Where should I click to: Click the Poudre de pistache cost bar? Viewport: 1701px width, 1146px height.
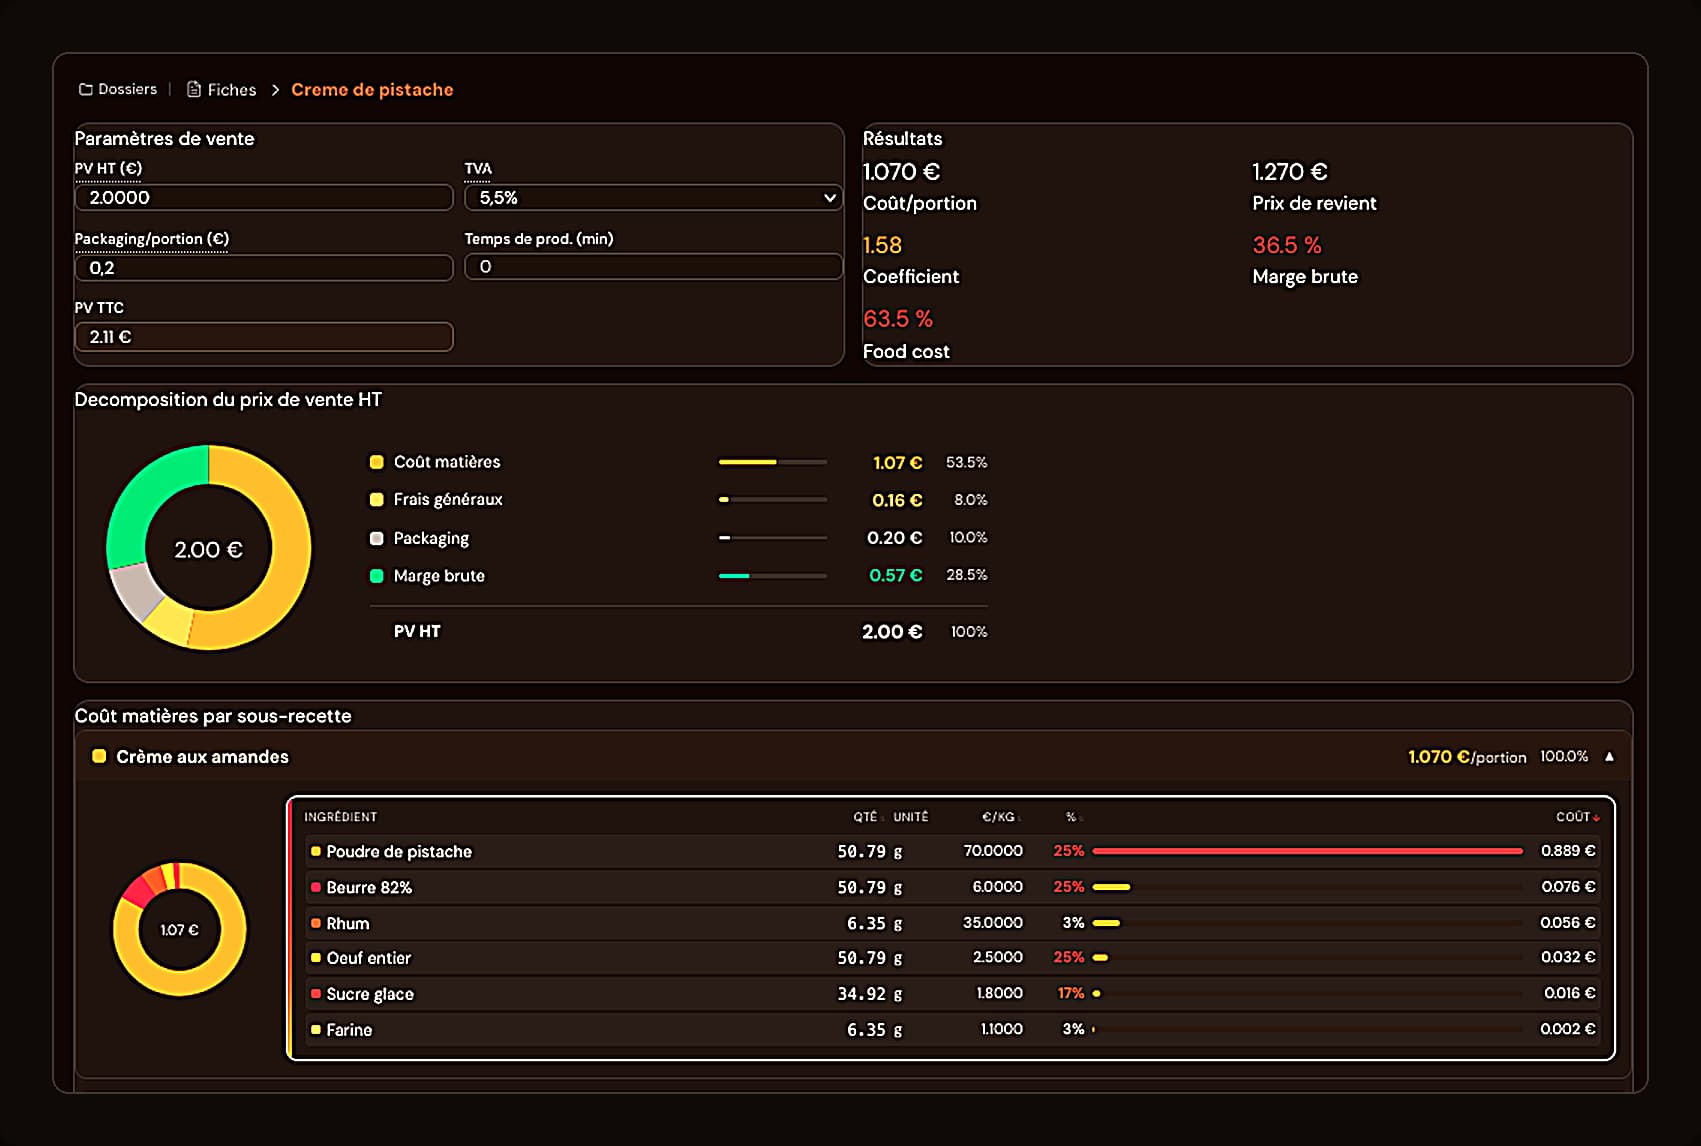tap(1308, 851)
